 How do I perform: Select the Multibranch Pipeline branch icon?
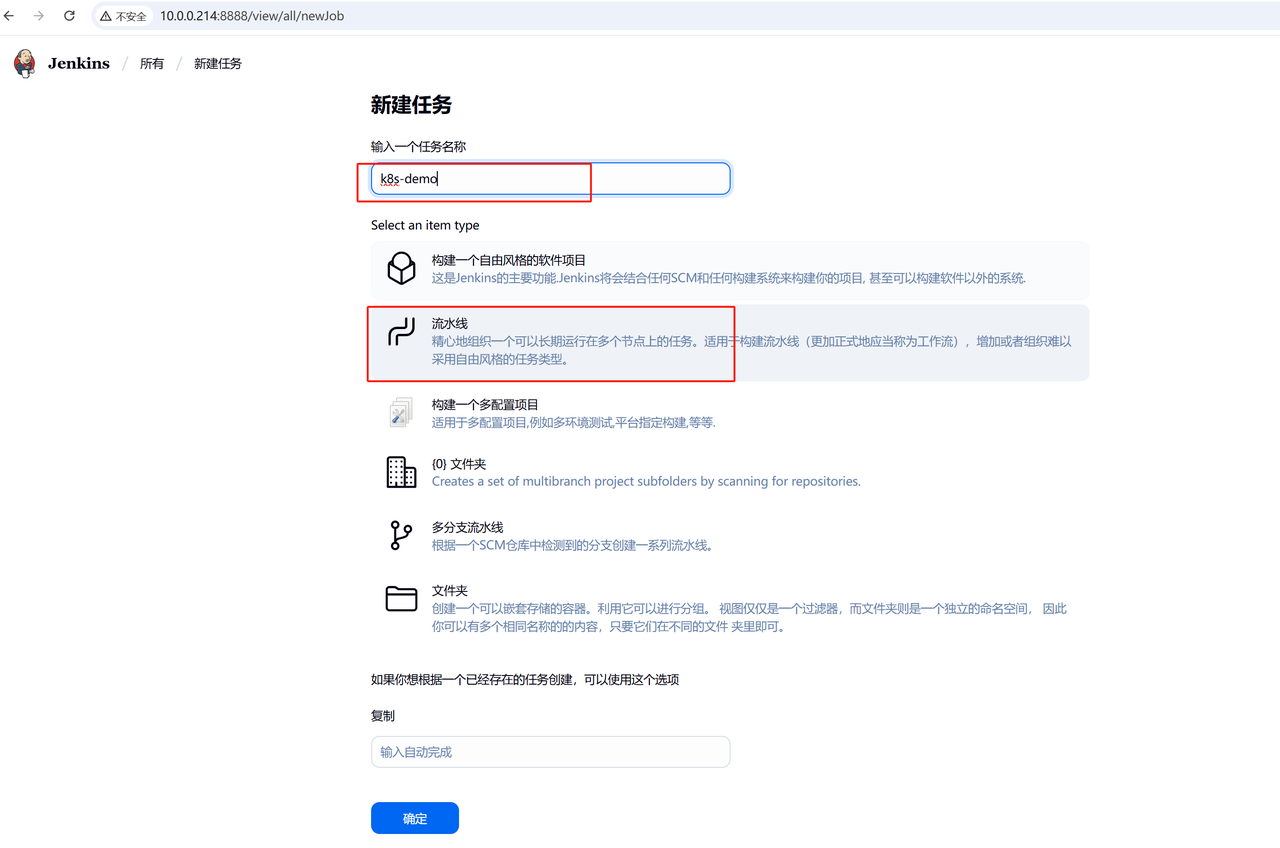pos(401,535)
